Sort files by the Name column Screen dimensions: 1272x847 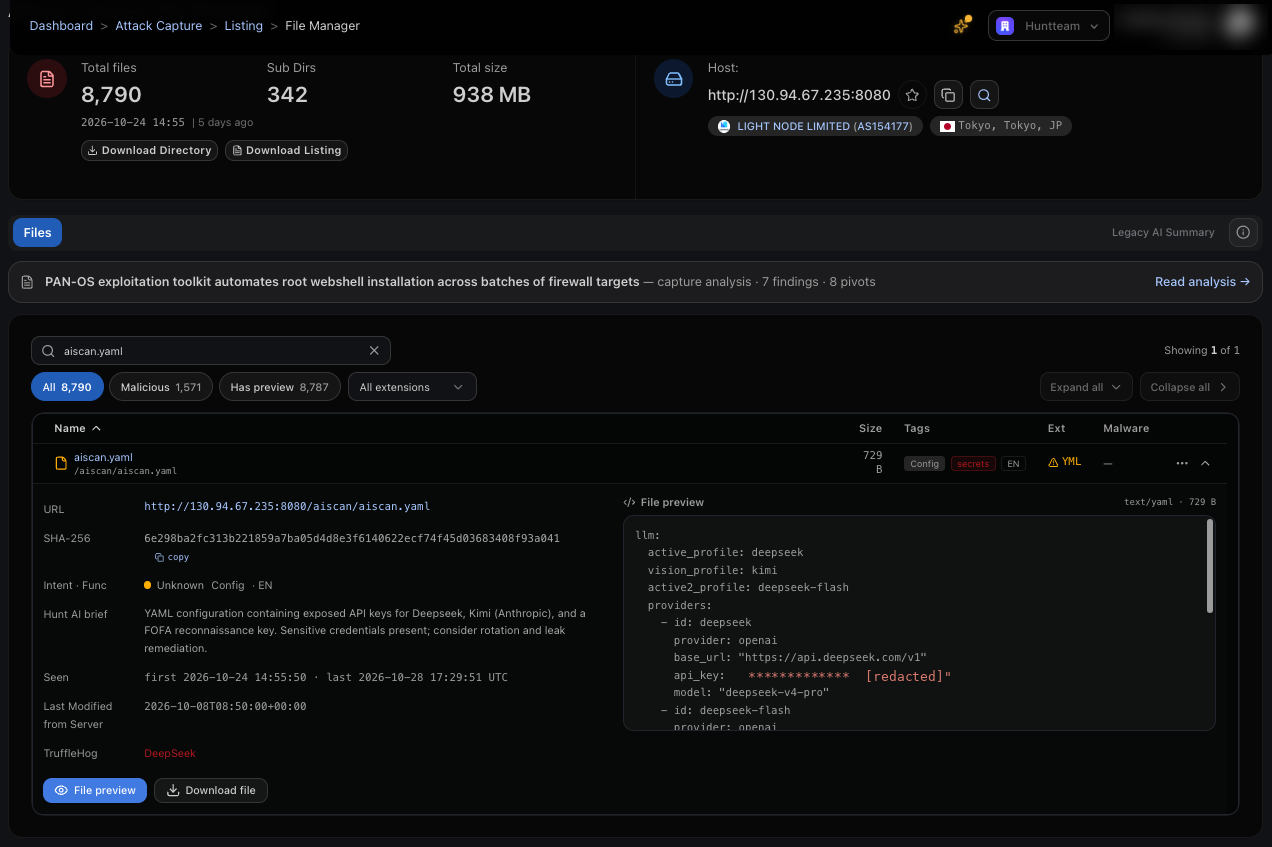coord(77,428)
